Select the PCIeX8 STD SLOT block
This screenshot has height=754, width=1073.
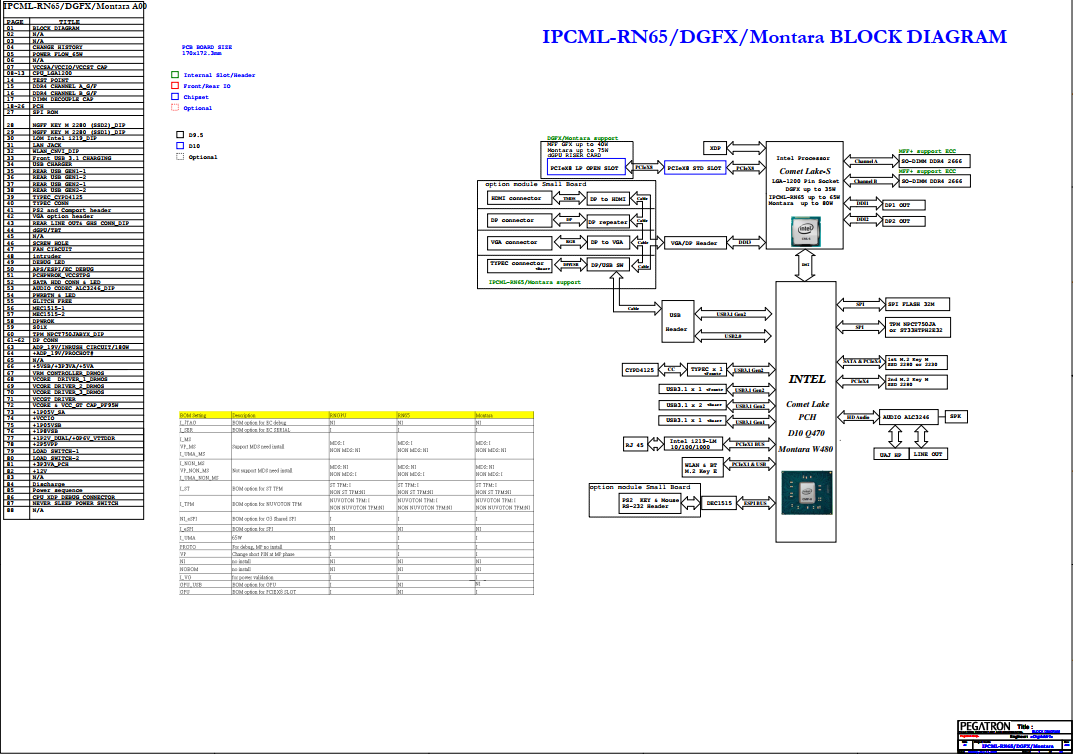pos(695,168)
